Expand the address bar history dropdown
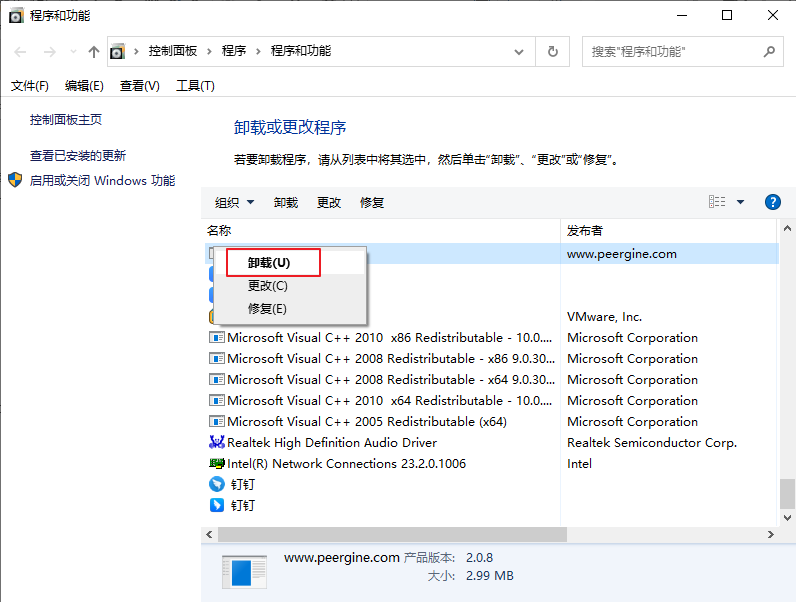Viewport: 796px width, 602px height. (518, 52)
